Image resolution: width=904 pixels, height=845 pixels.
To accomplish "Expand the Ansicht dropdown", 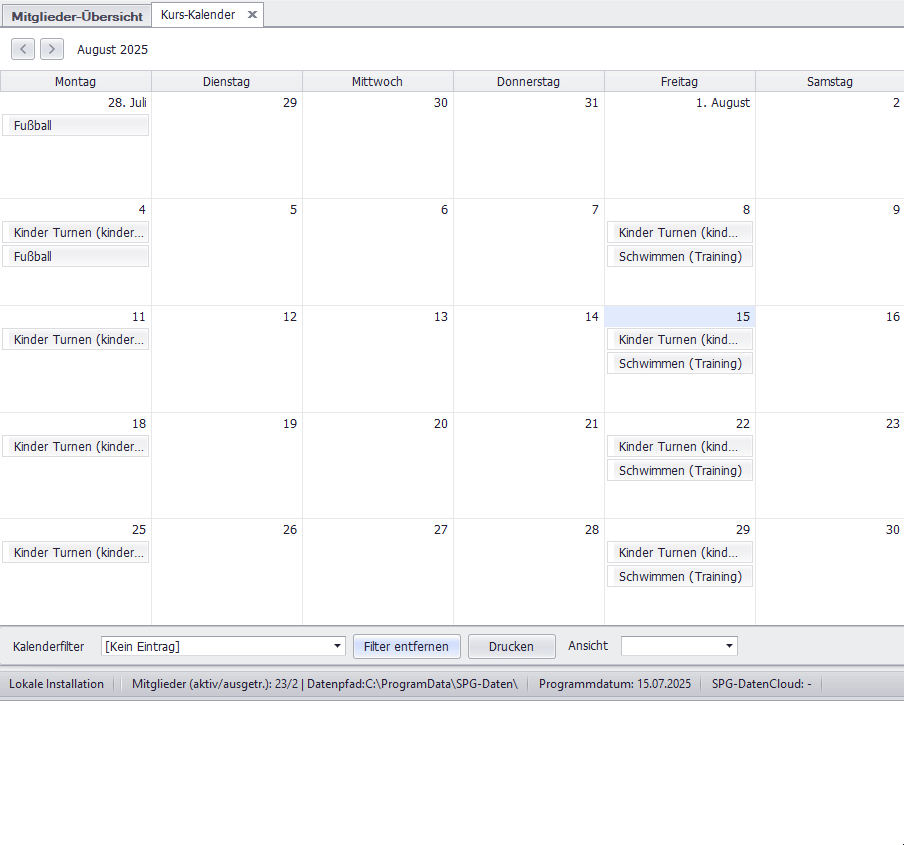I will [730, 647].
